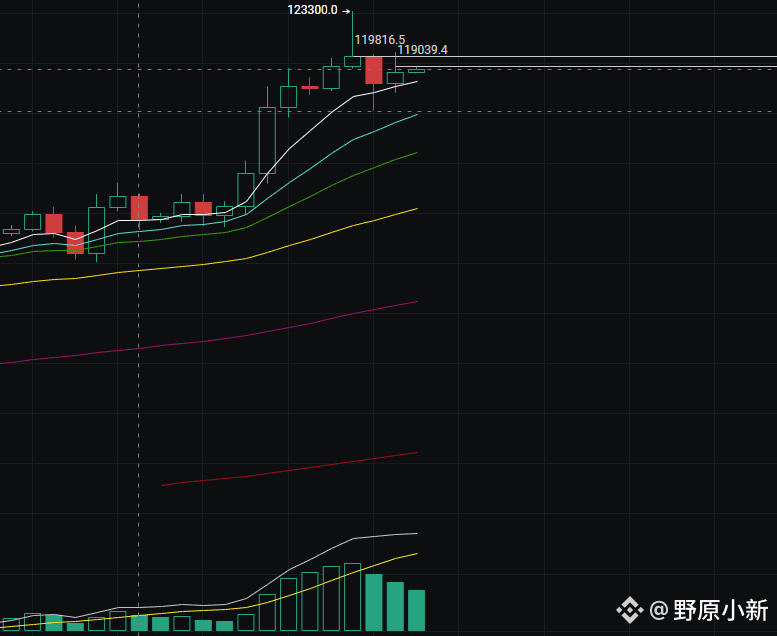Click the large red candle near 119816.5
This screenshot has height=636, width=777.
[374, 70]
